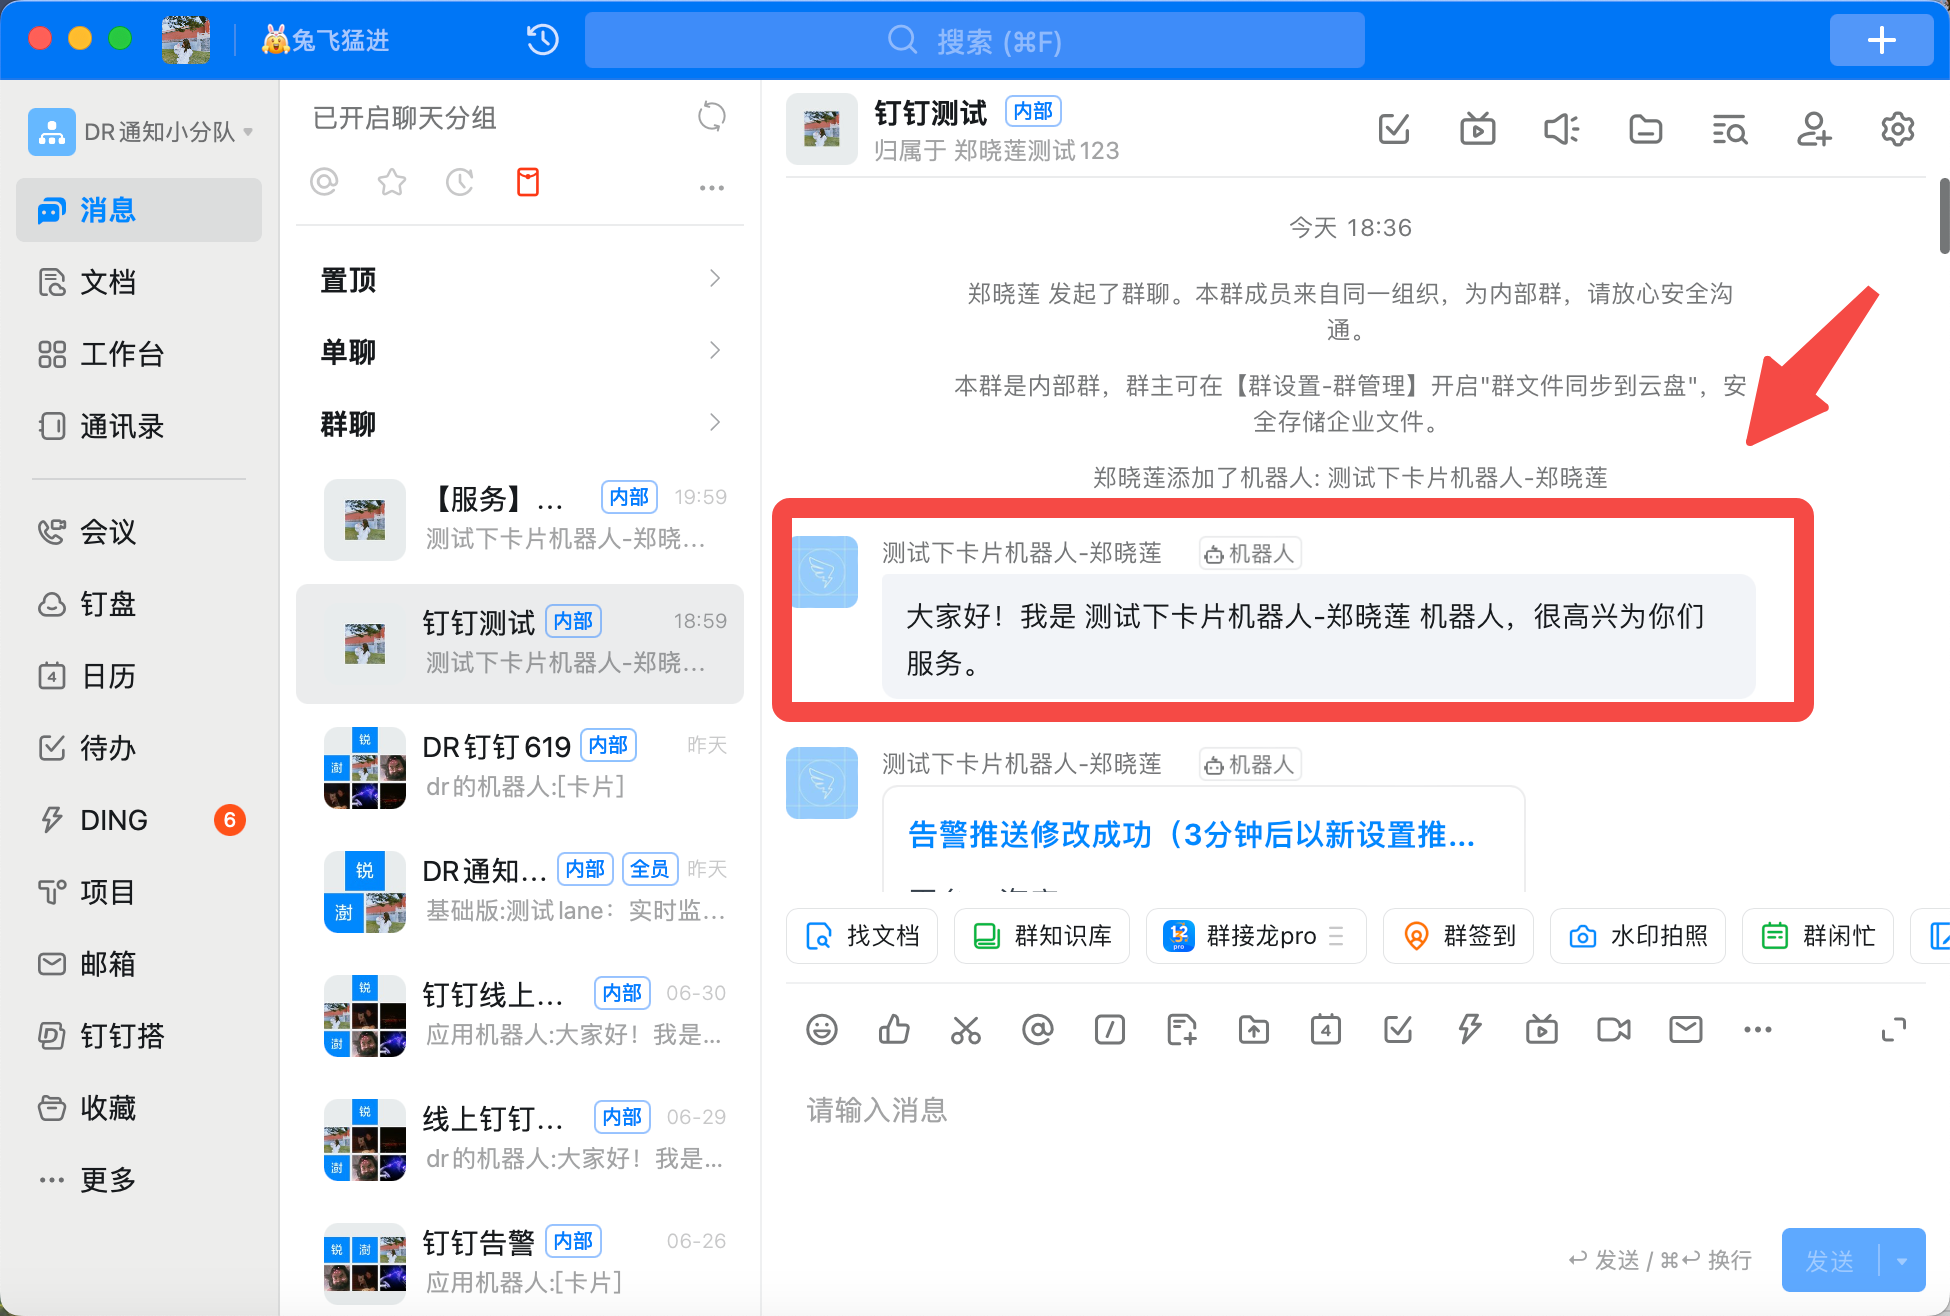Open chat history search icon in header
The height and width of the screenshot is (1316, 1950).
click(1729, 129)
